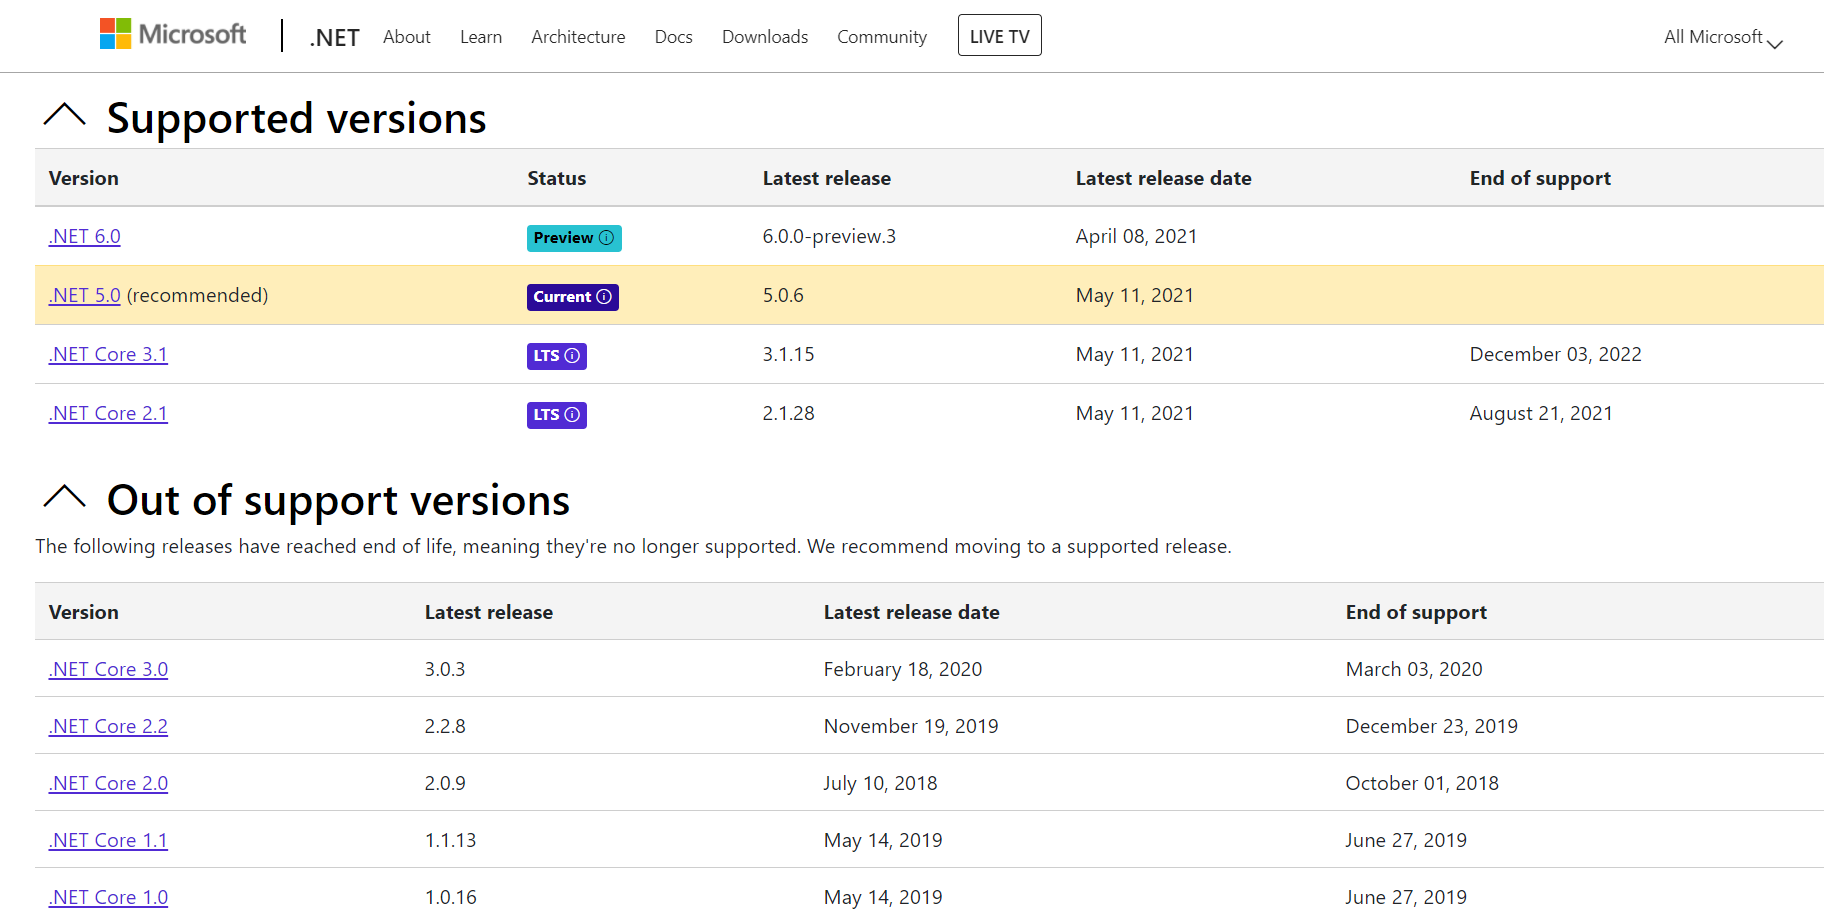
Task: Expand the All Microsoft dropdown
Action: [x=1723, y=37]
